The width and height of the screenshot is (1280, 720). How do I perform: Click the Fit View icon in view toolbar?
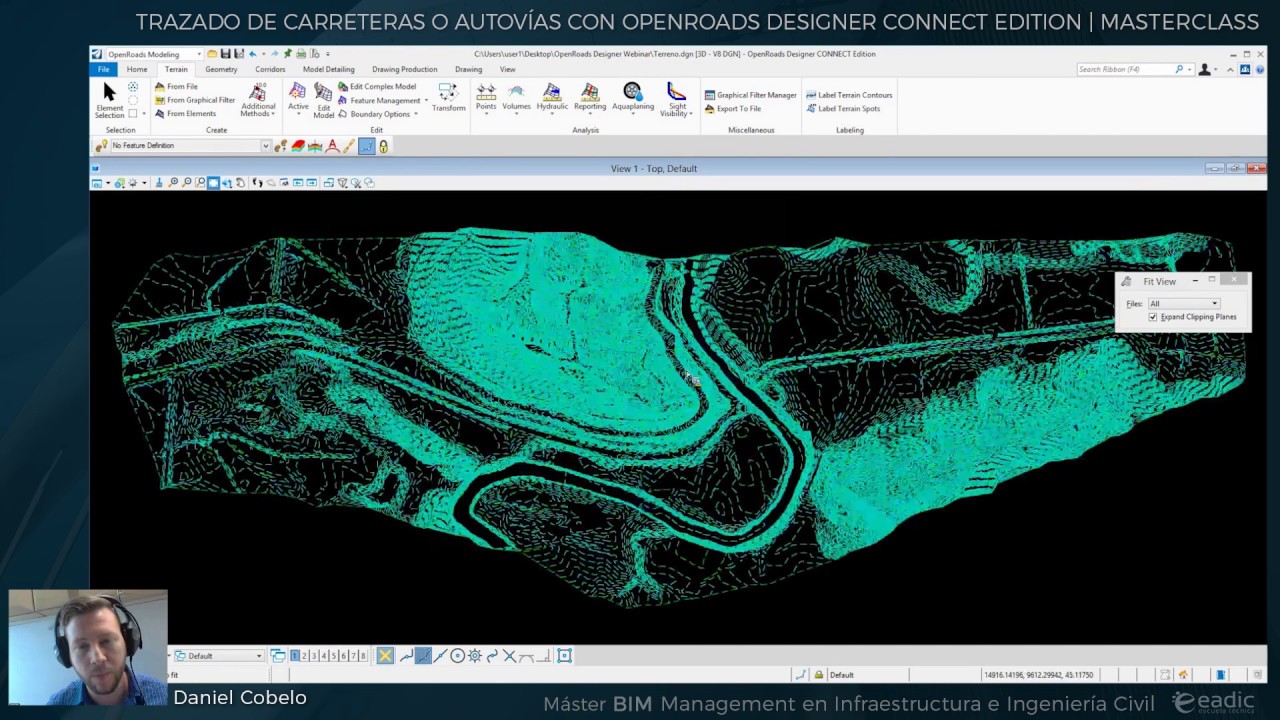click(x=213, y=183)
